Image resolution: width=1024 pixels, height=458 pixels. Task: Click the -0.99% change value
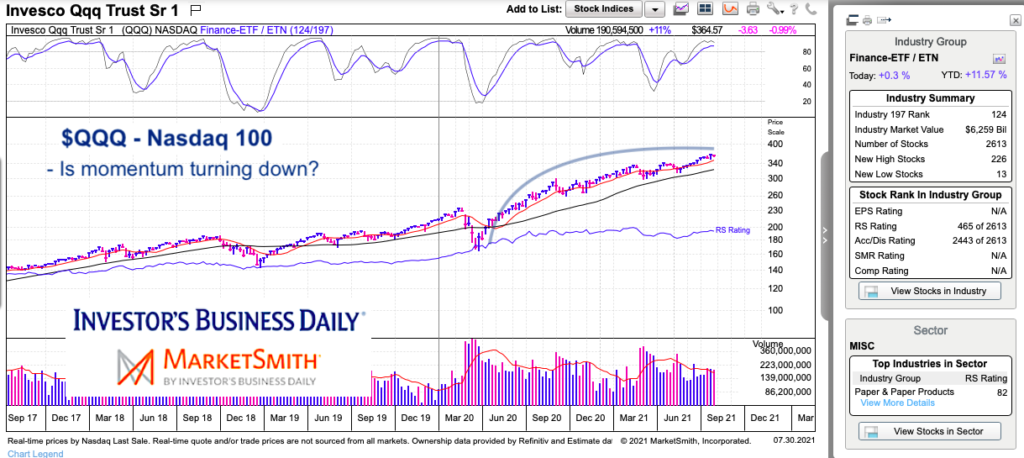(783, 29)
